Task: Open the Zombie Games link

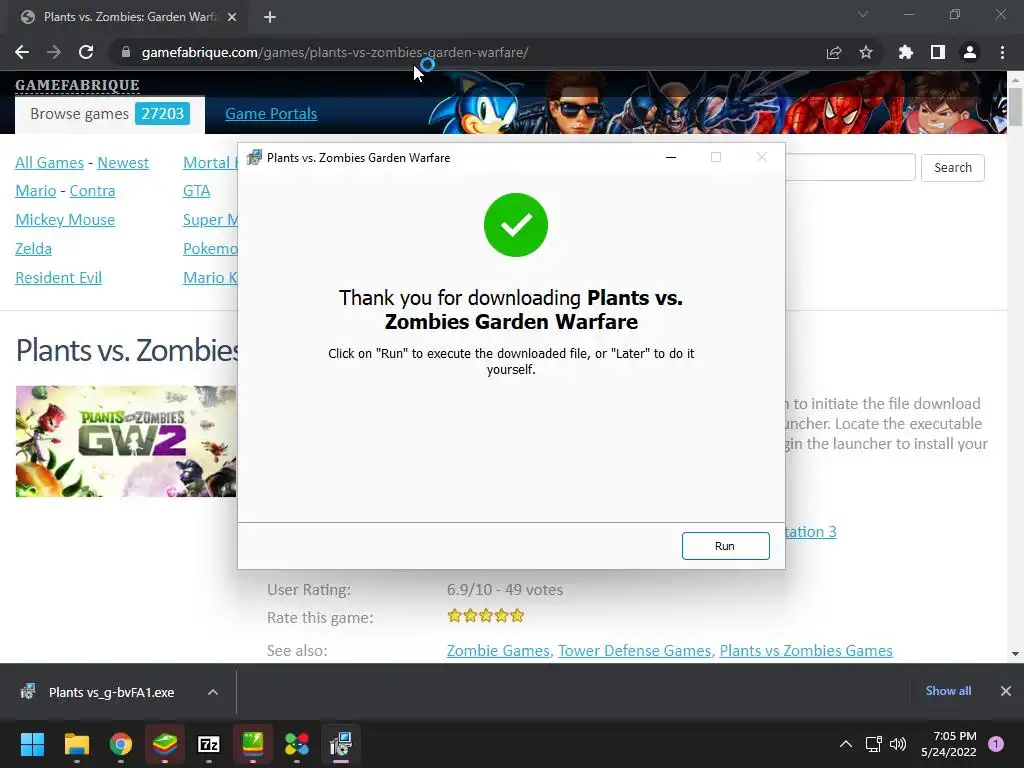Action: click(x=498, y=651)
